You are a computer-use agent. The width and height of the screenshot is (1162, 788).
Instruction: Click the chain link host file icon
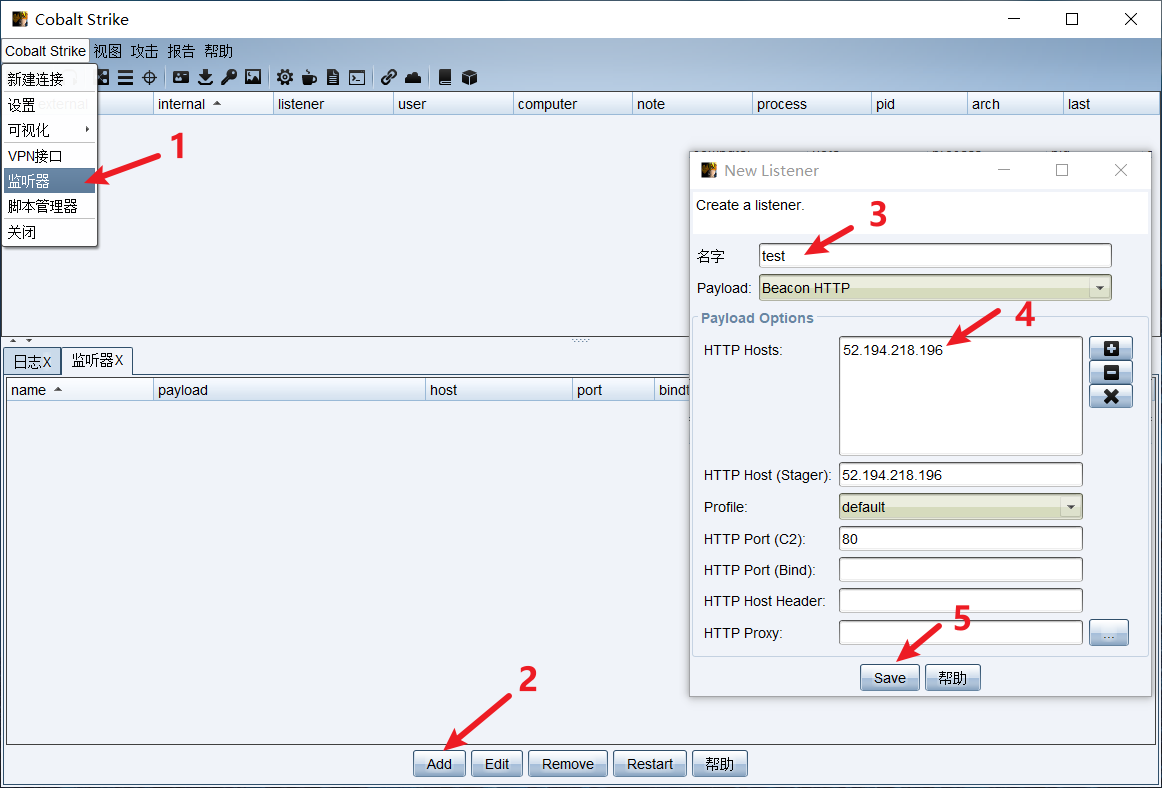point(388,77)
